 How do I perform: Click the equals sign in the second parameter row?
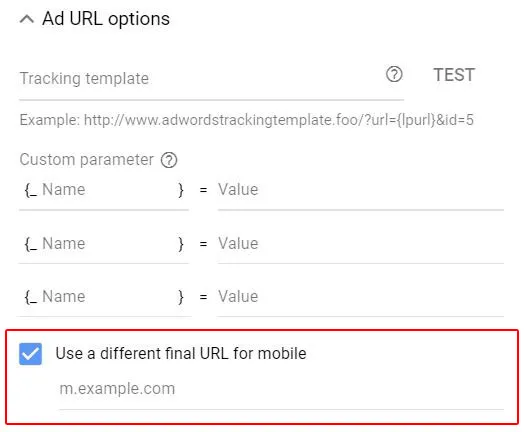click(203, 244)
